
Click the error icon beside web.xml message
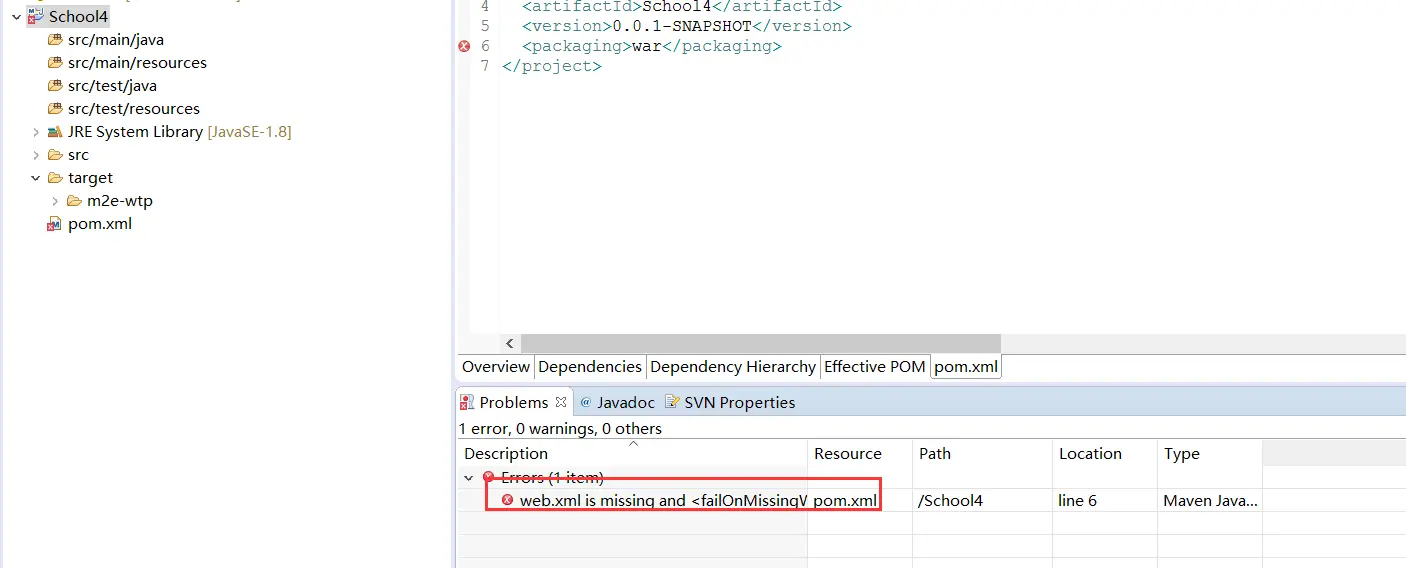coord(507,500)
